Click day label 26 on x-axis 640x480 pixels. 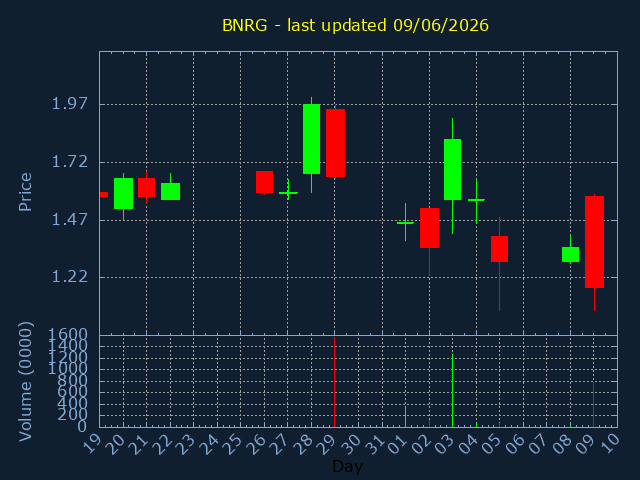[x=258, y=444]
